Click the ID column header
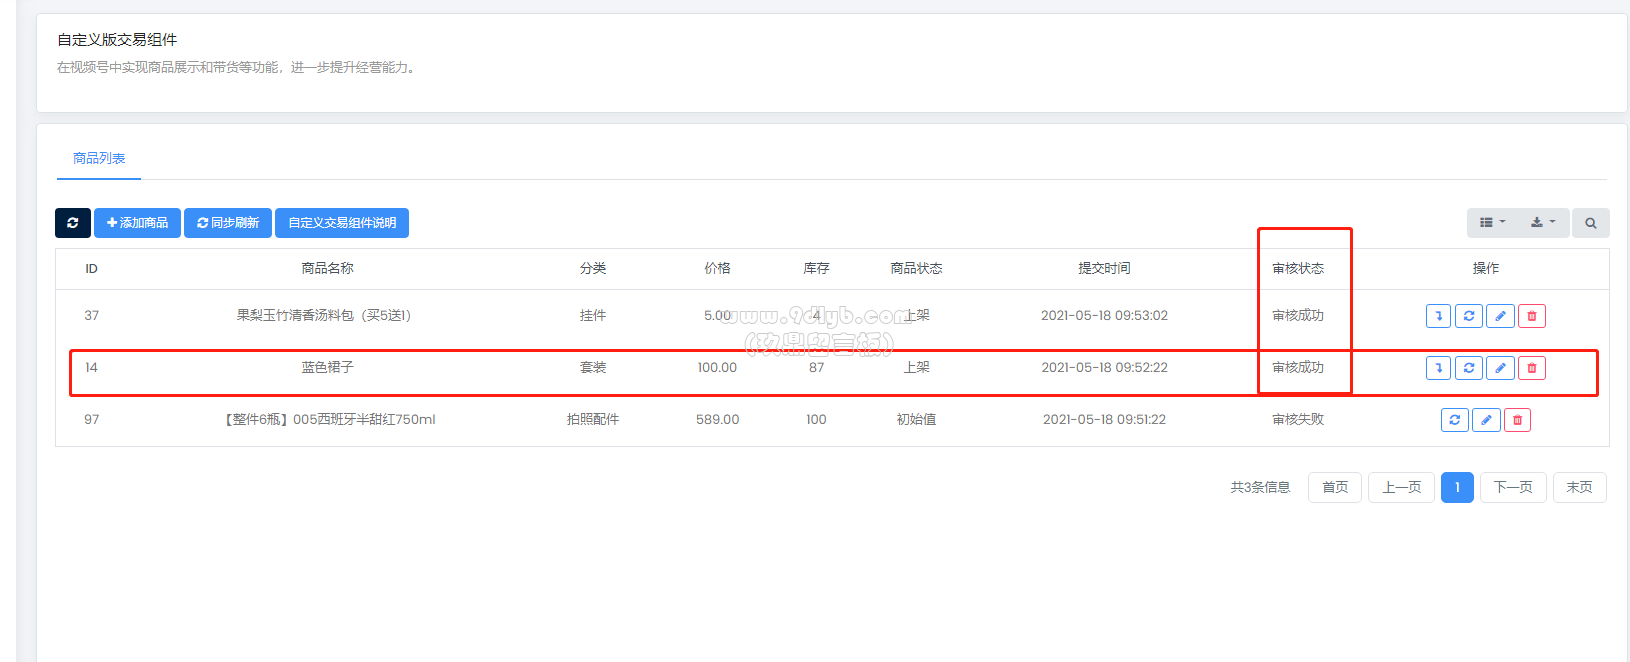The height and width of the screenshot is (662, 1630). click(x=91, y=268)
